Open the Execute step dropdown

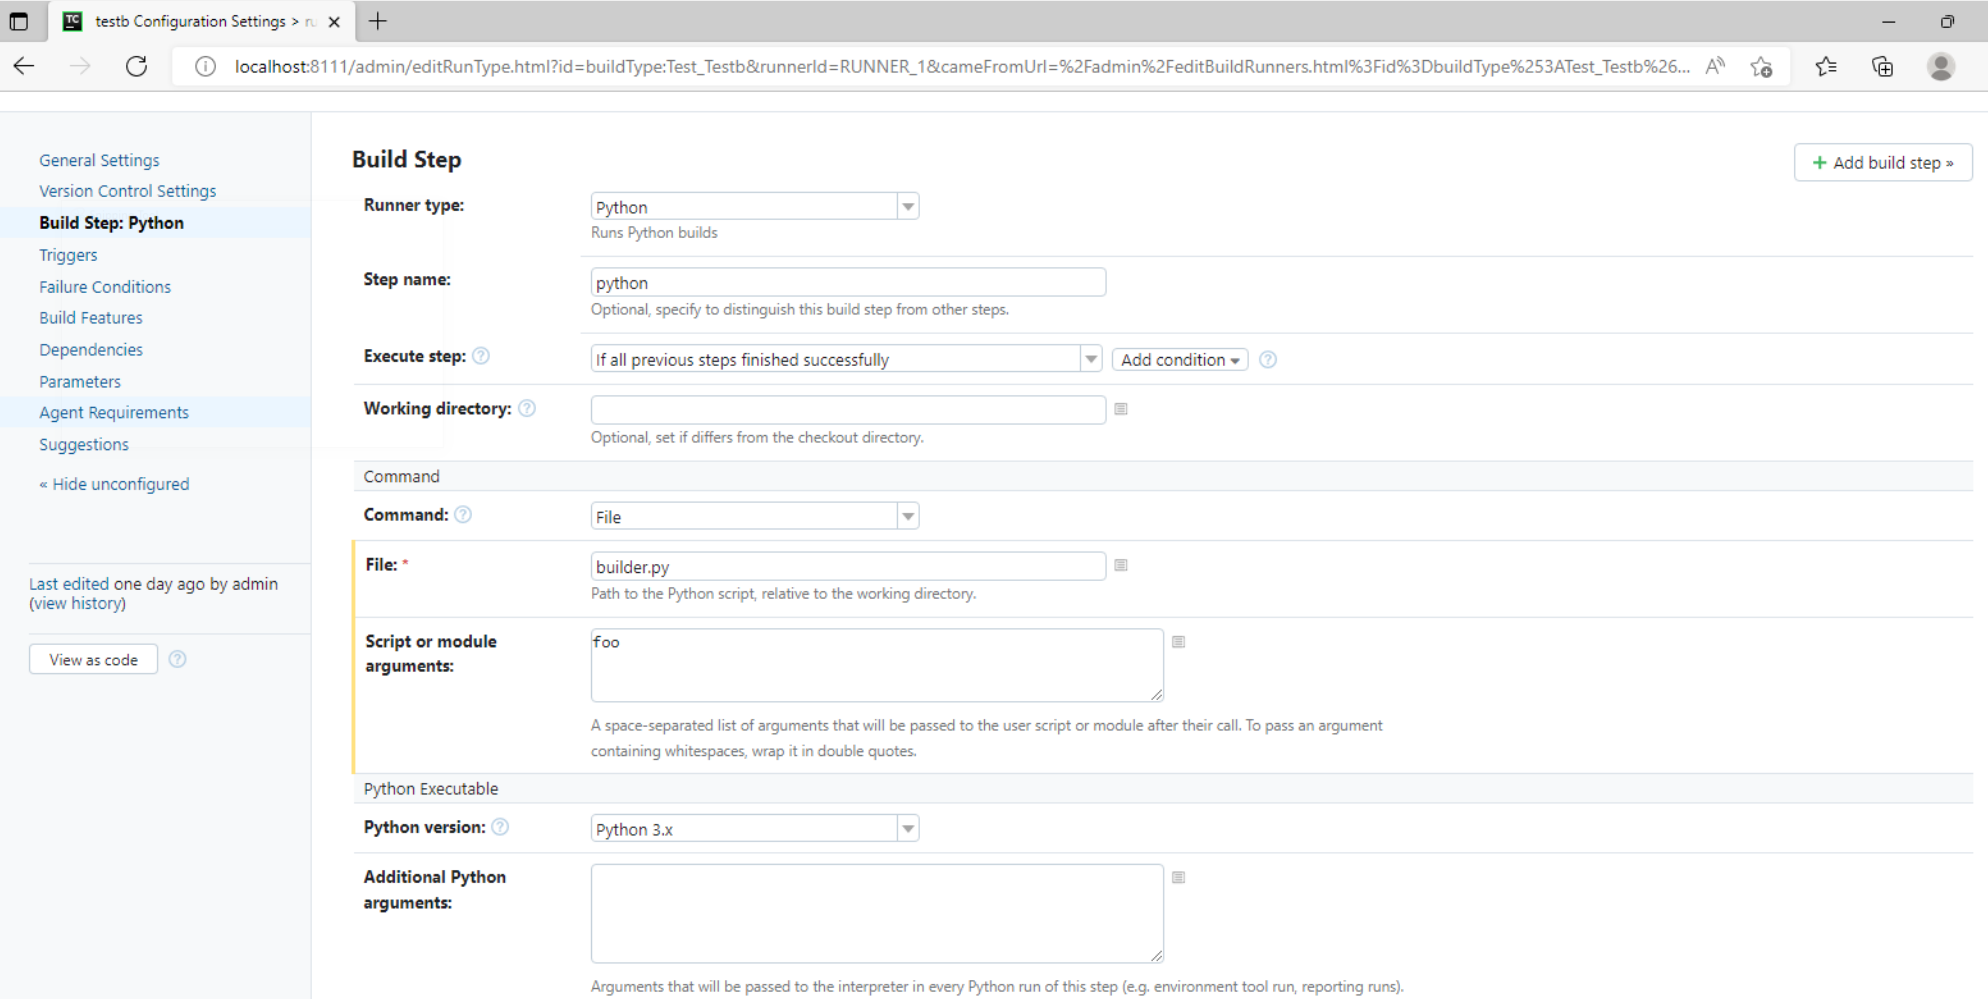coord(846,359)
